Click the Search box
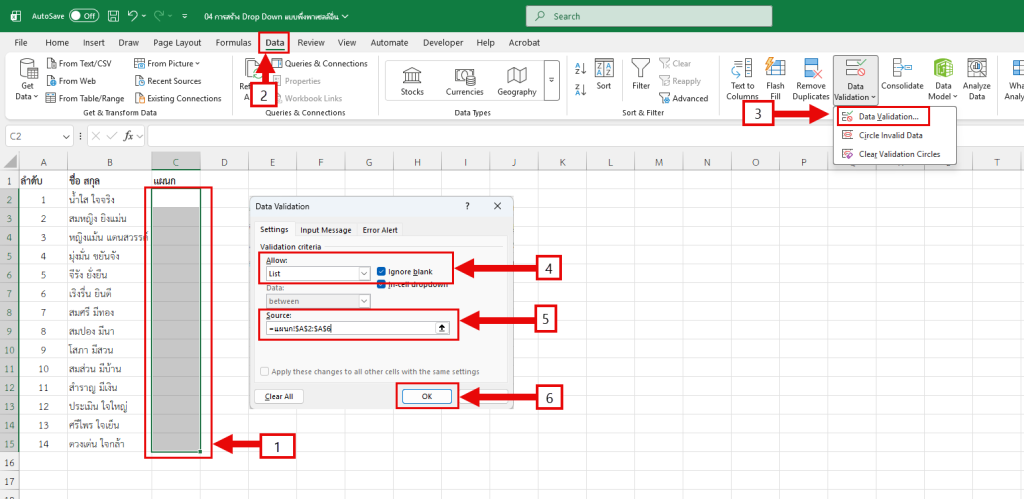1024x499 pixels. pos(648,16)
